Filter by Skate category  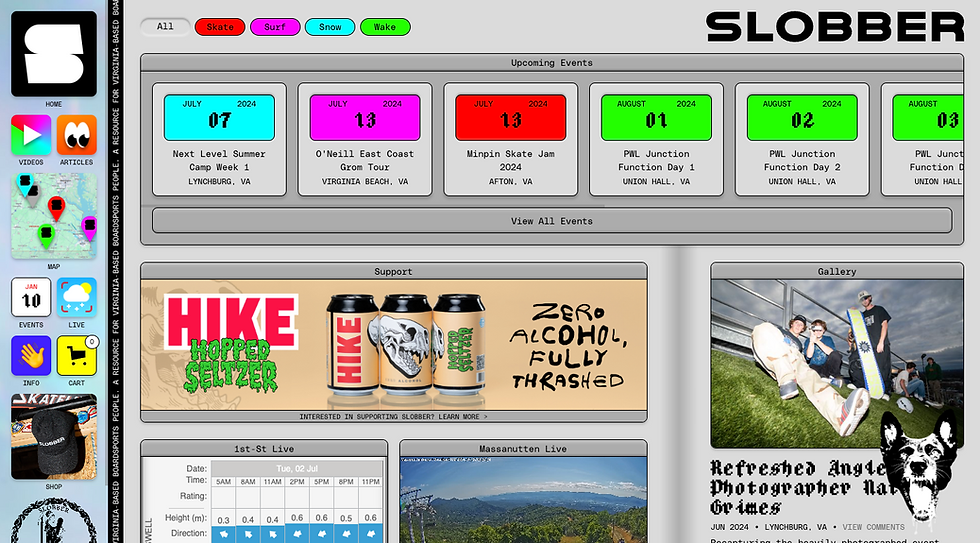coord(220,27)
